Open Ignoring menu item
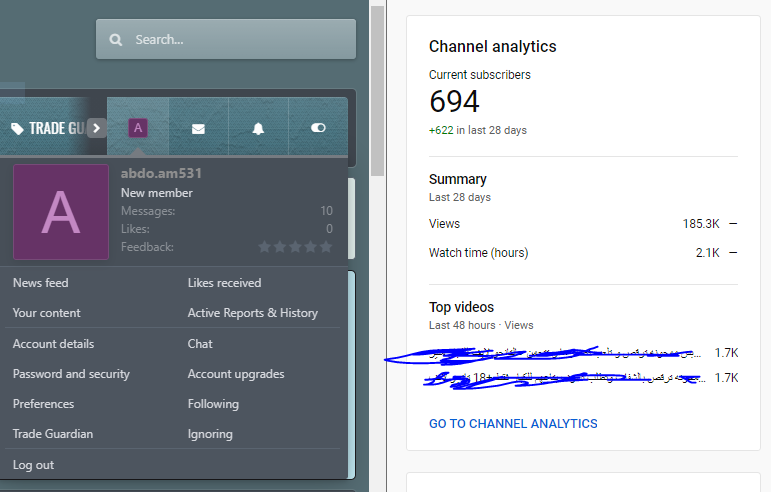This screenshot has height=492, width=771. click(210, 434)
